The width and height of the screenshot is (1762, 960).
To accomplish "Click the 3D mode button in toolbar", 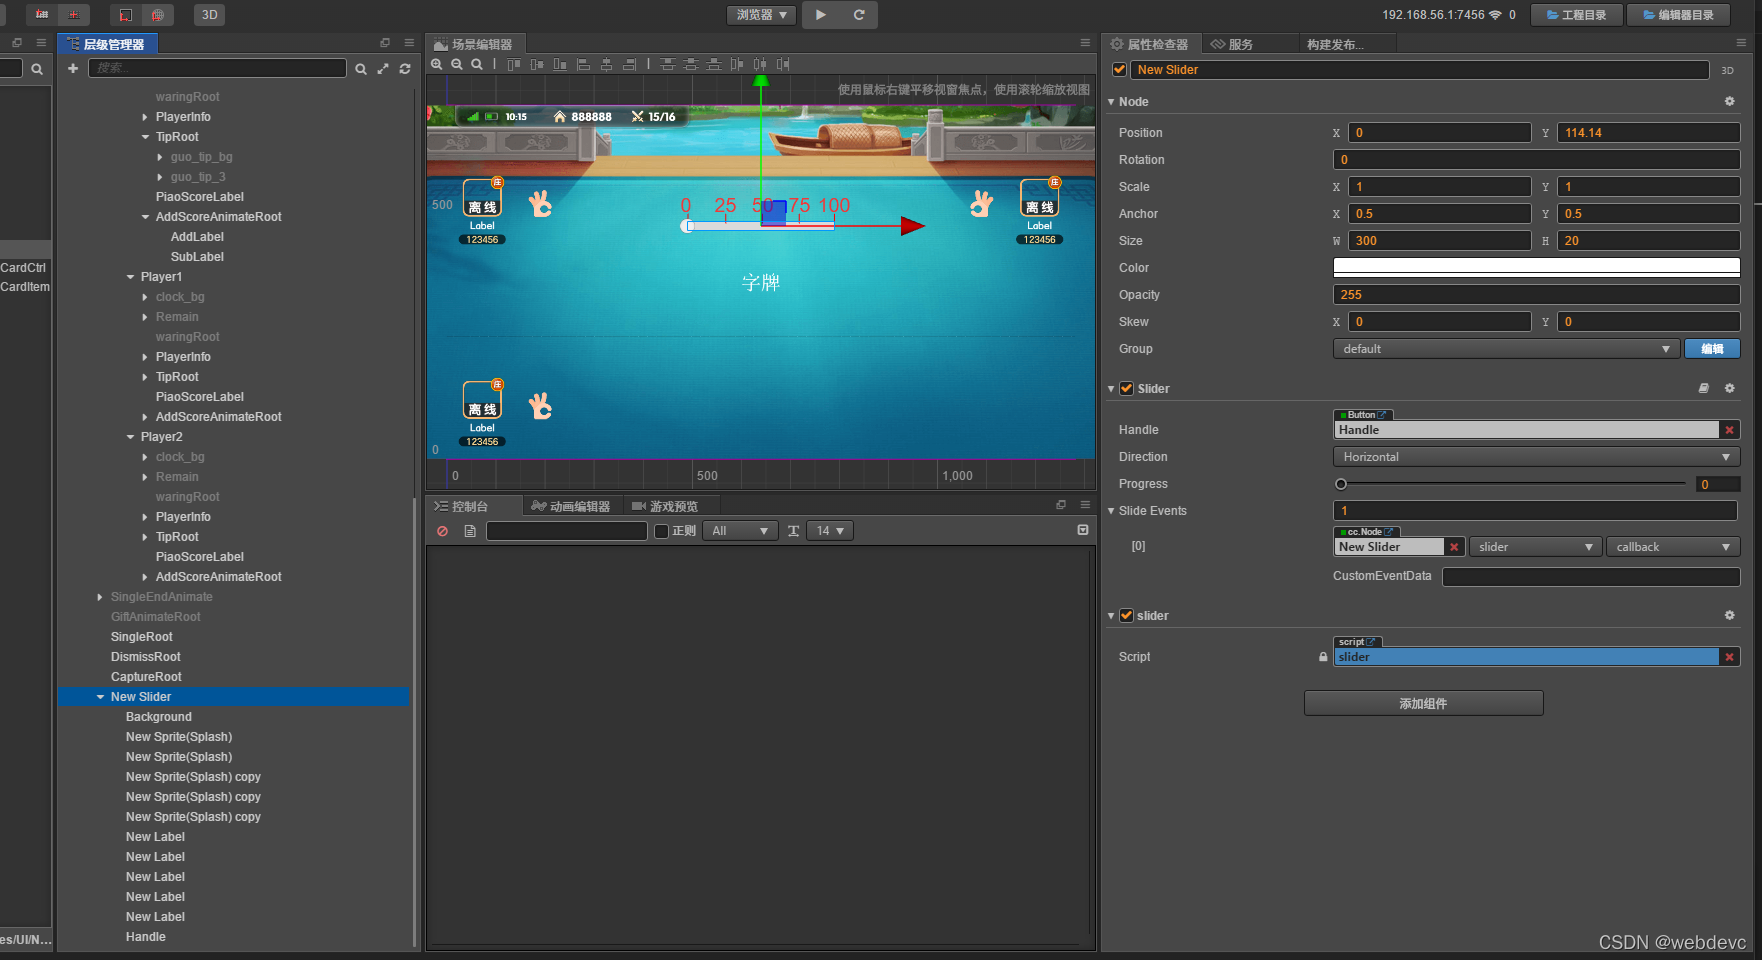I will pyautogui.click(x=209, y=15).
